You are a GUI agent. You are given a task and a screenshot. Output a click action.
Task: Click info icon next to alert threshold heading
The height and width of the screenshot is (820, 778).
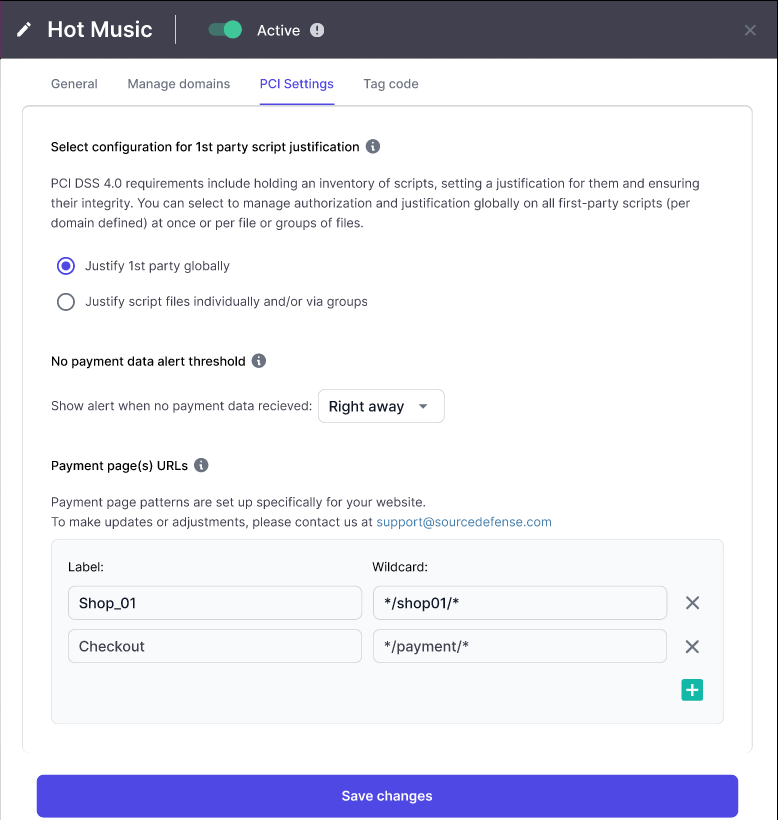[x=259, y=361]
